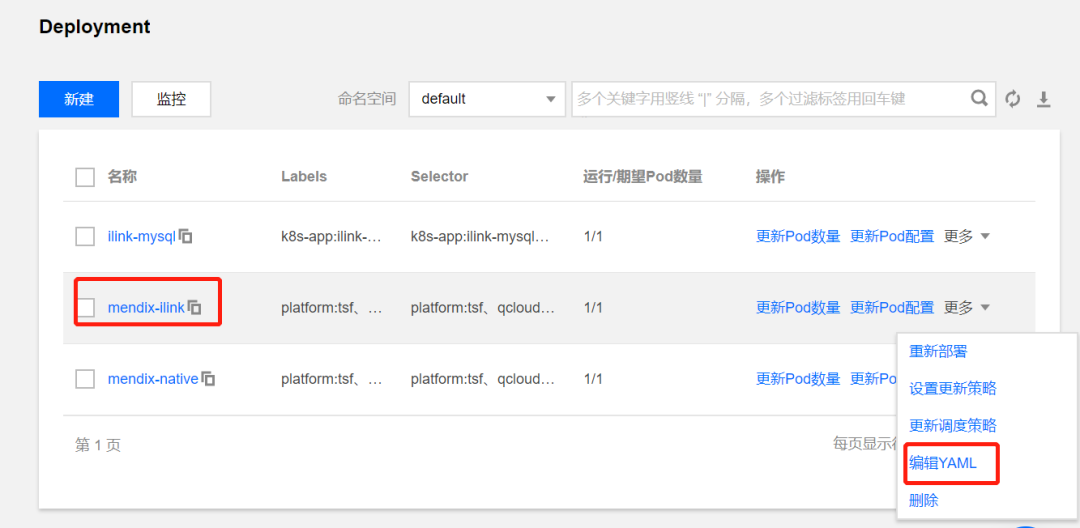This screenshot has height=528, width=1080.
Task: Copy the mendix-ilink deployment name
Action: (x=195, y=308)
